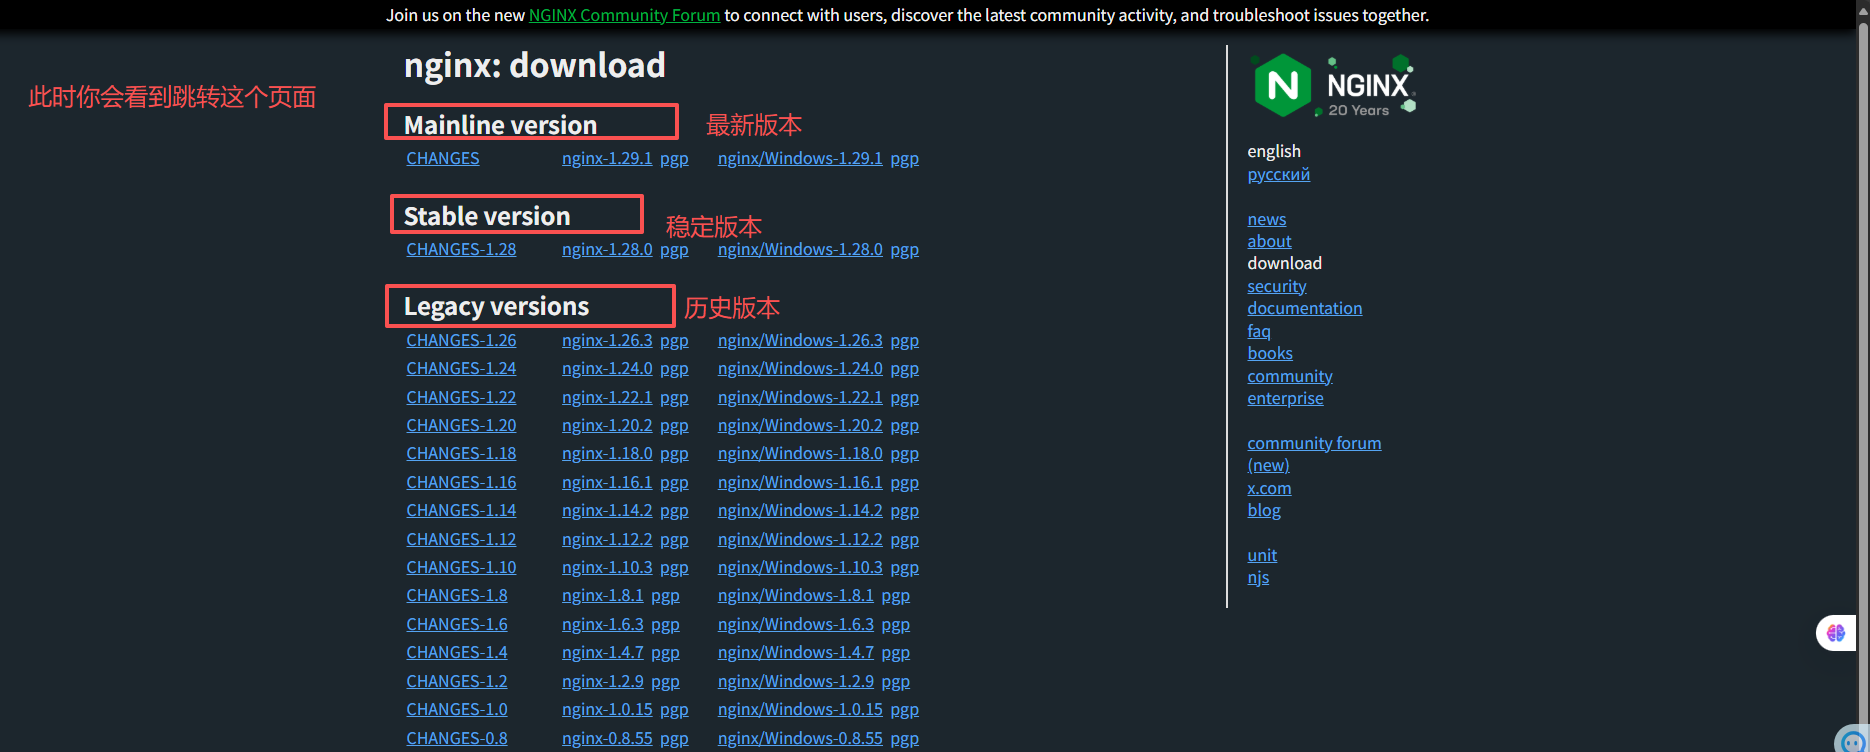1870x752 pixels.
Task: Switch language to русский
Action: coord(1278,174)
